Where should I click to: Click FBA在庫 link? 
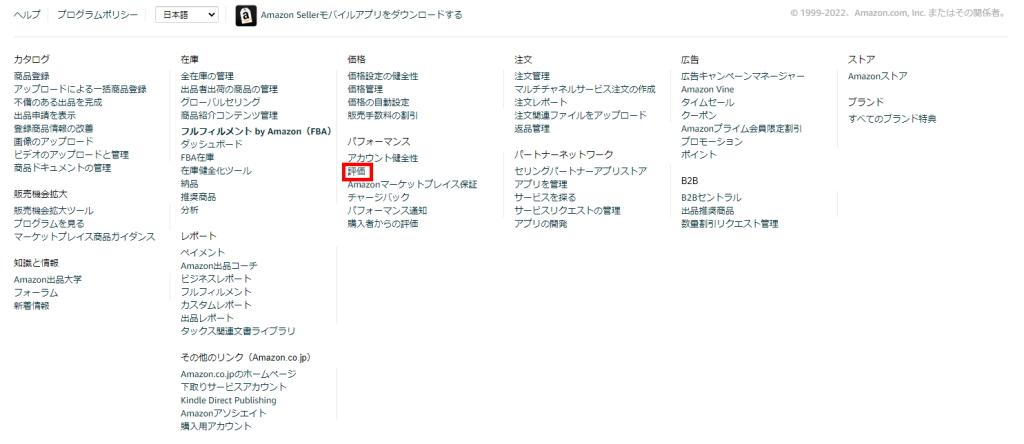pyautogui.click(x=197, y=157)
